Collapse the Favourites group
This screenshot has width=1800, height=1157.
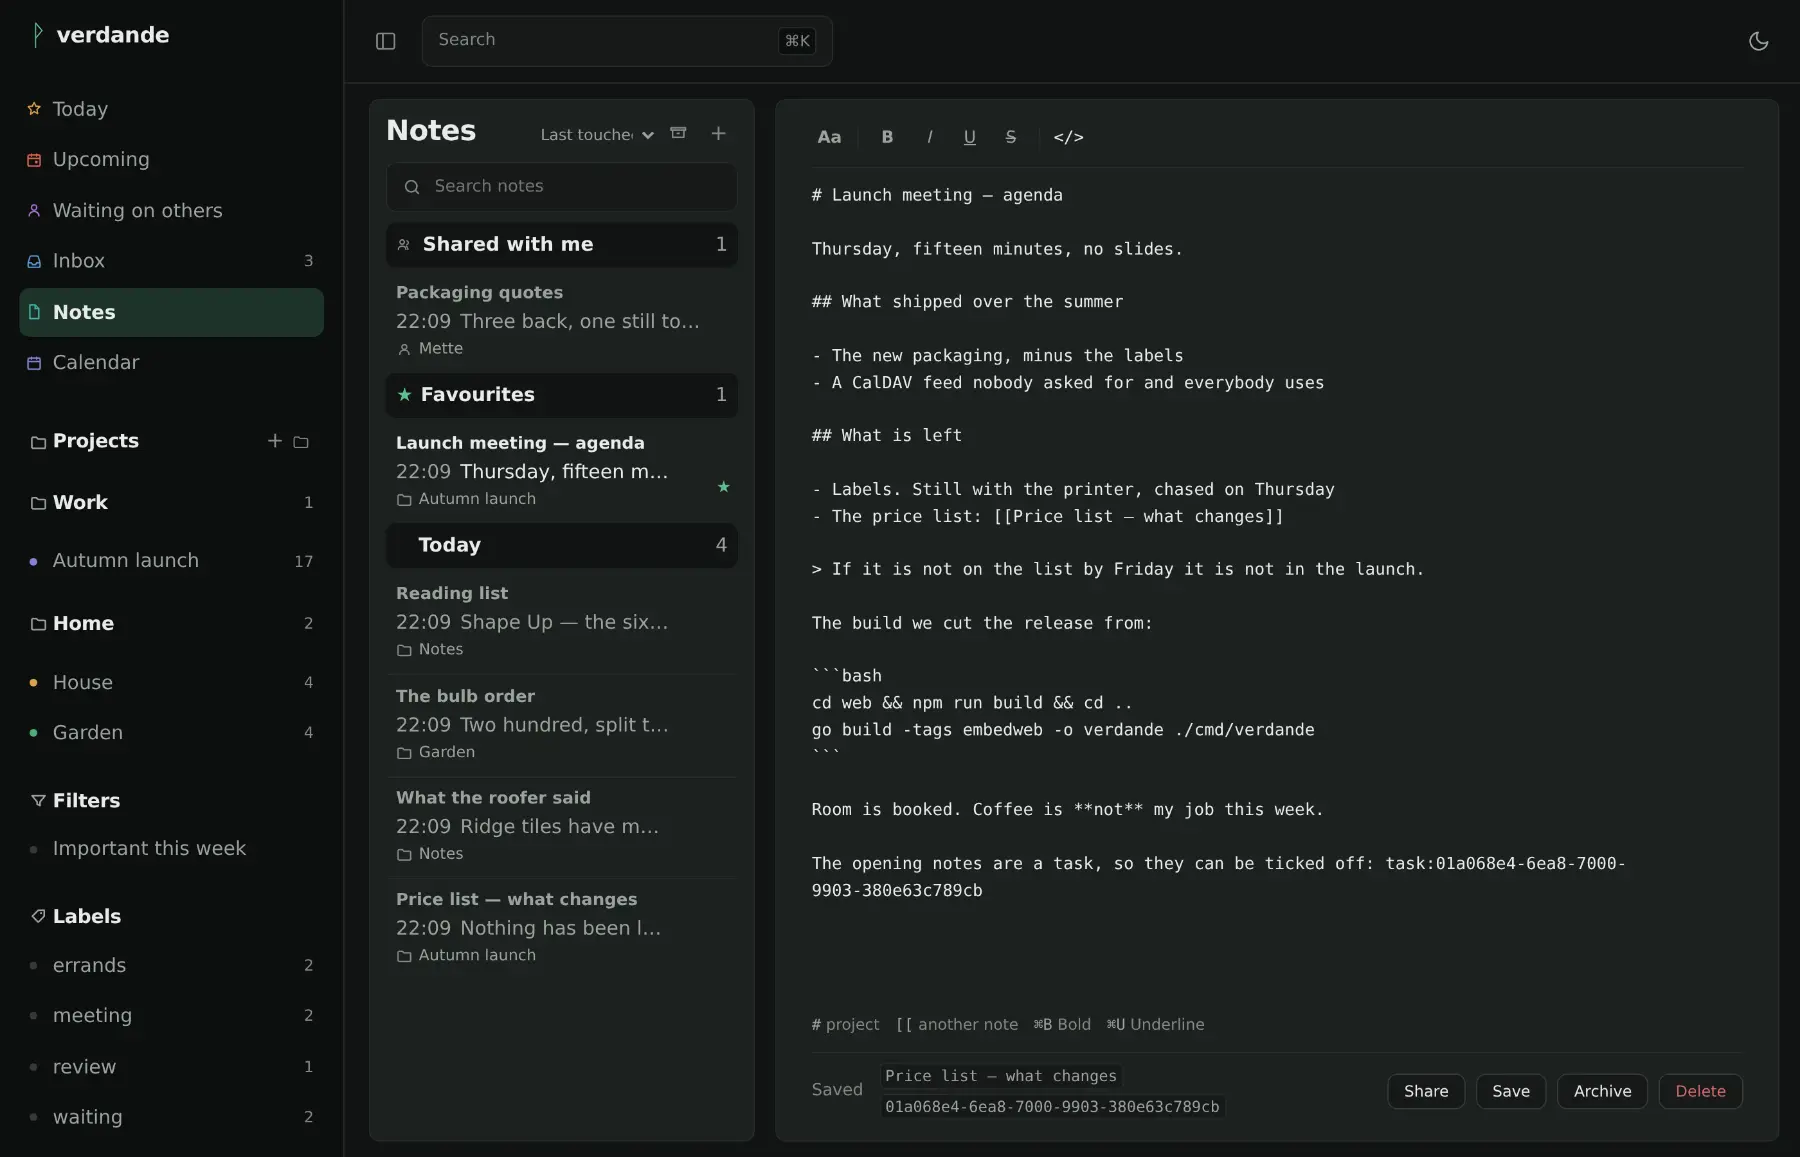(562, 395)
